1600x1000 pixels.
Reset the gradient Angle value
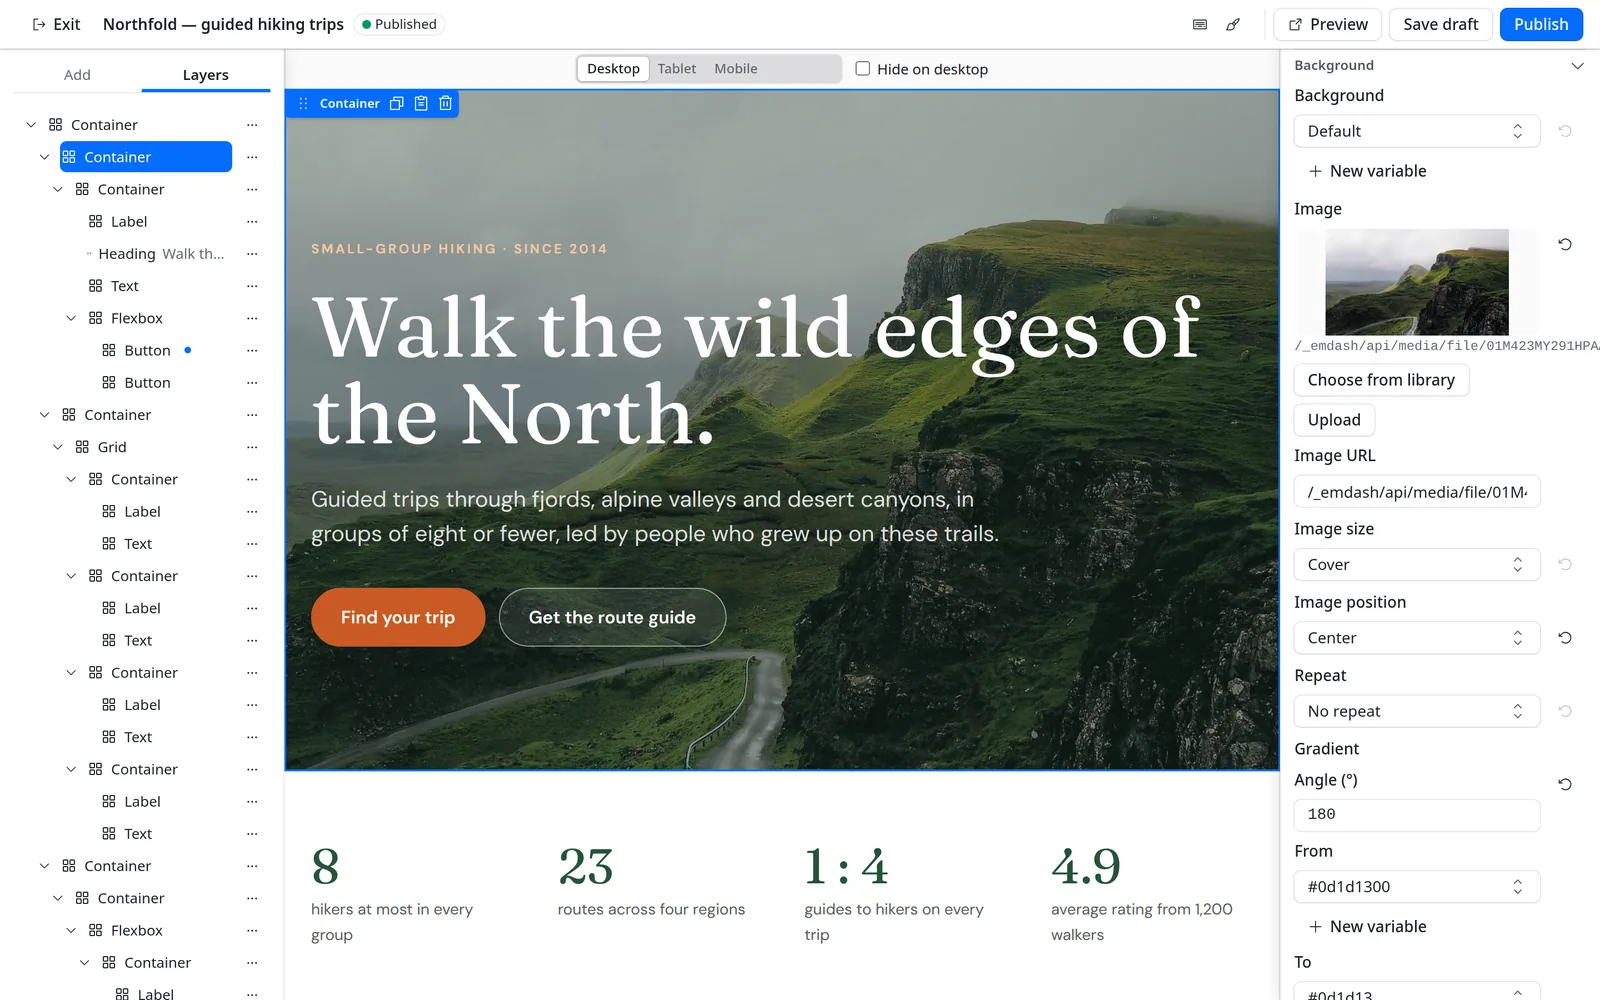(x=1565, y=784)
